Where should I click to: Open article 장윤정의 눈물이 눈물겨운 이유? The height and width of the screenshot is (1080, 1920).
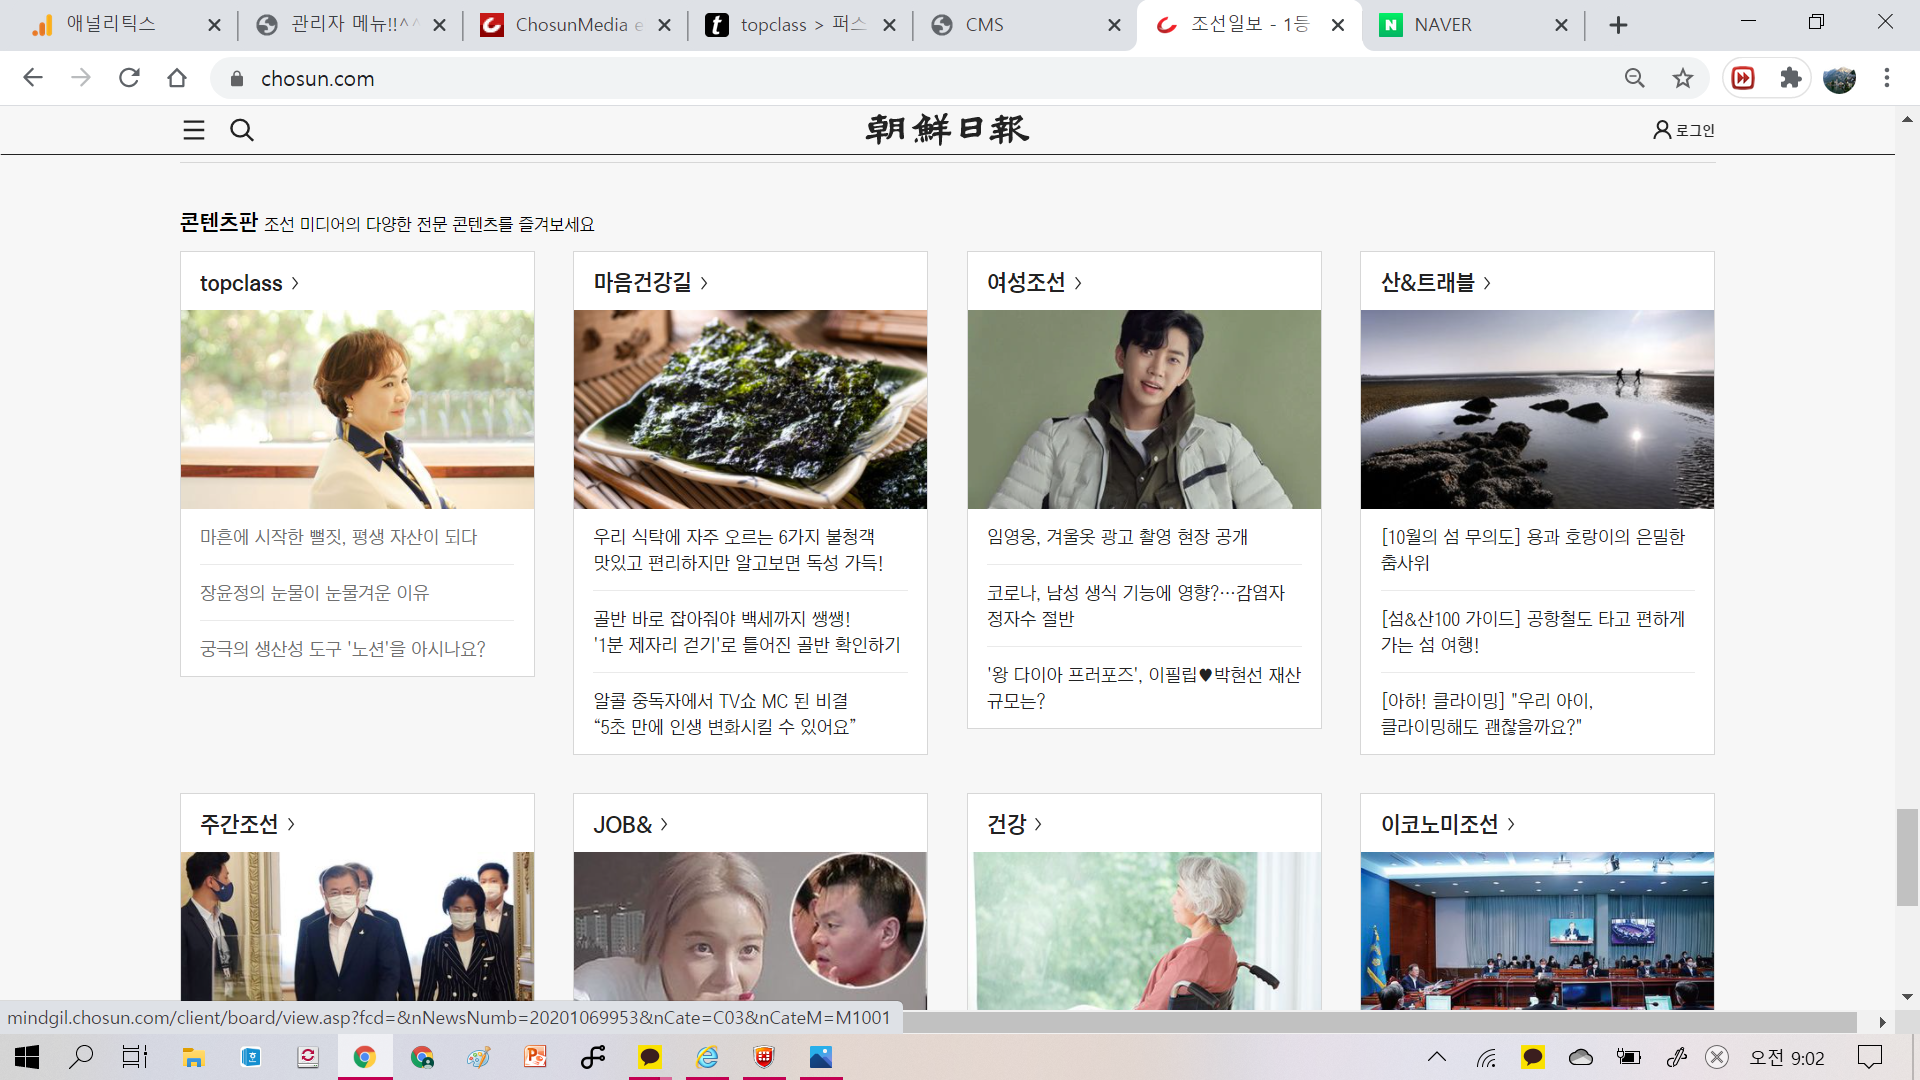(314, 593)
